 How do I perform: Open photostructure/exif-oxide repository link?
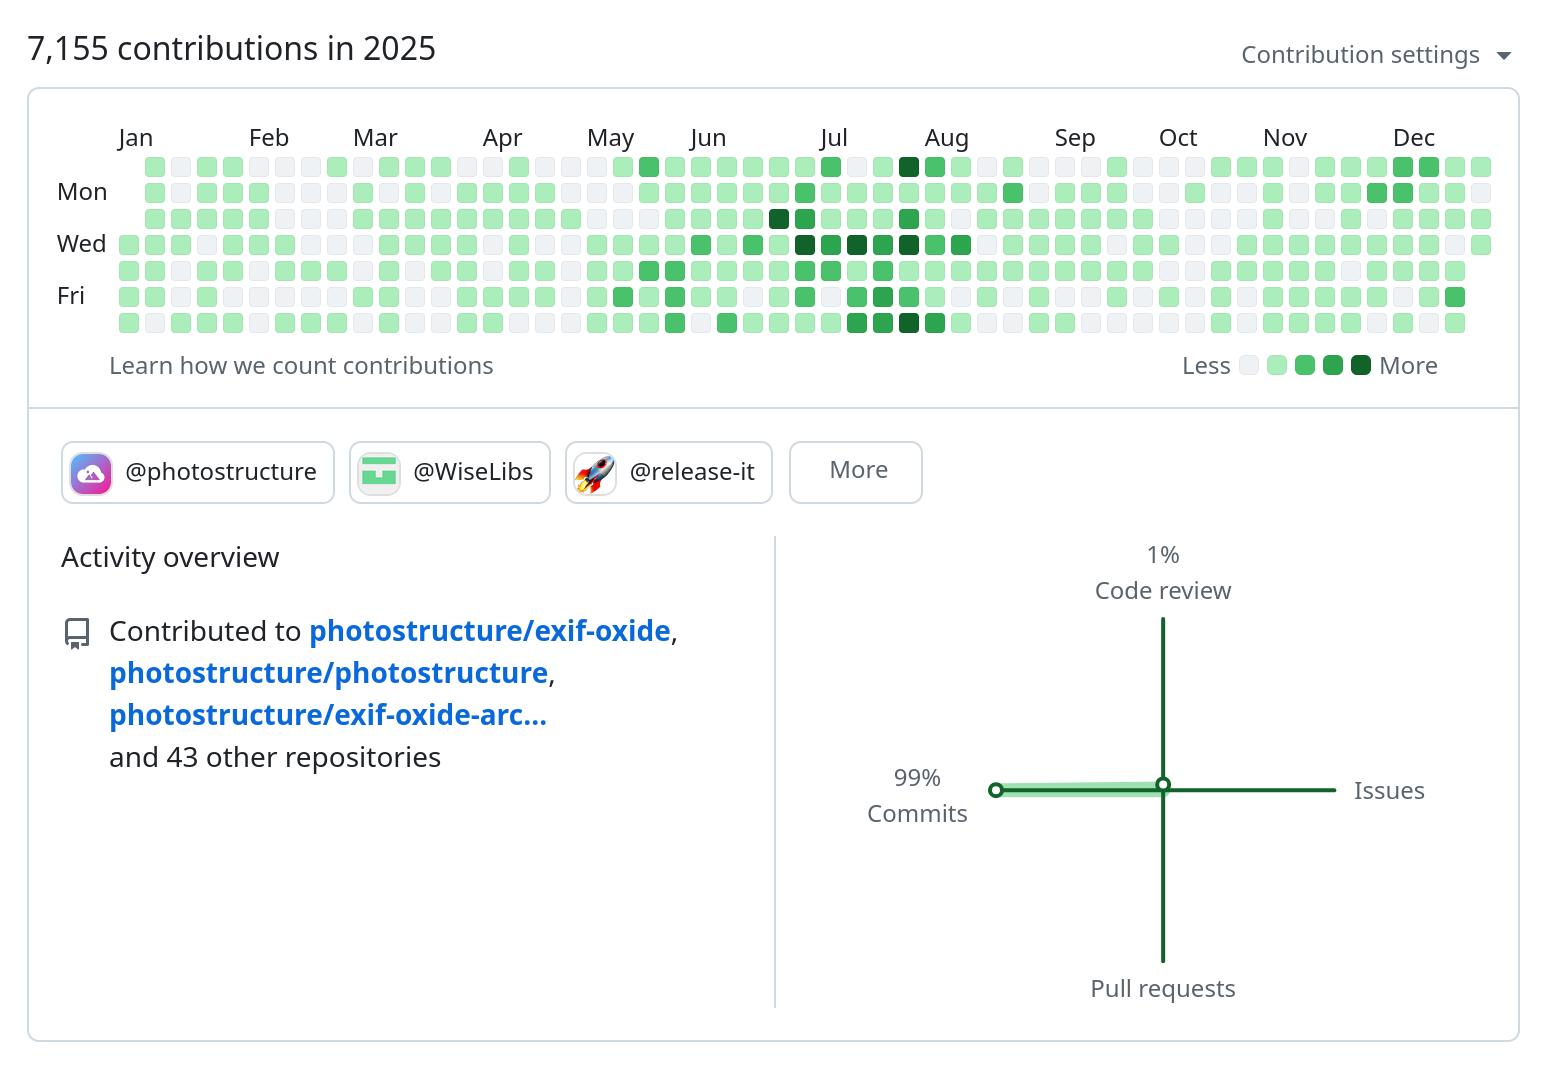[x=490, y=631]
